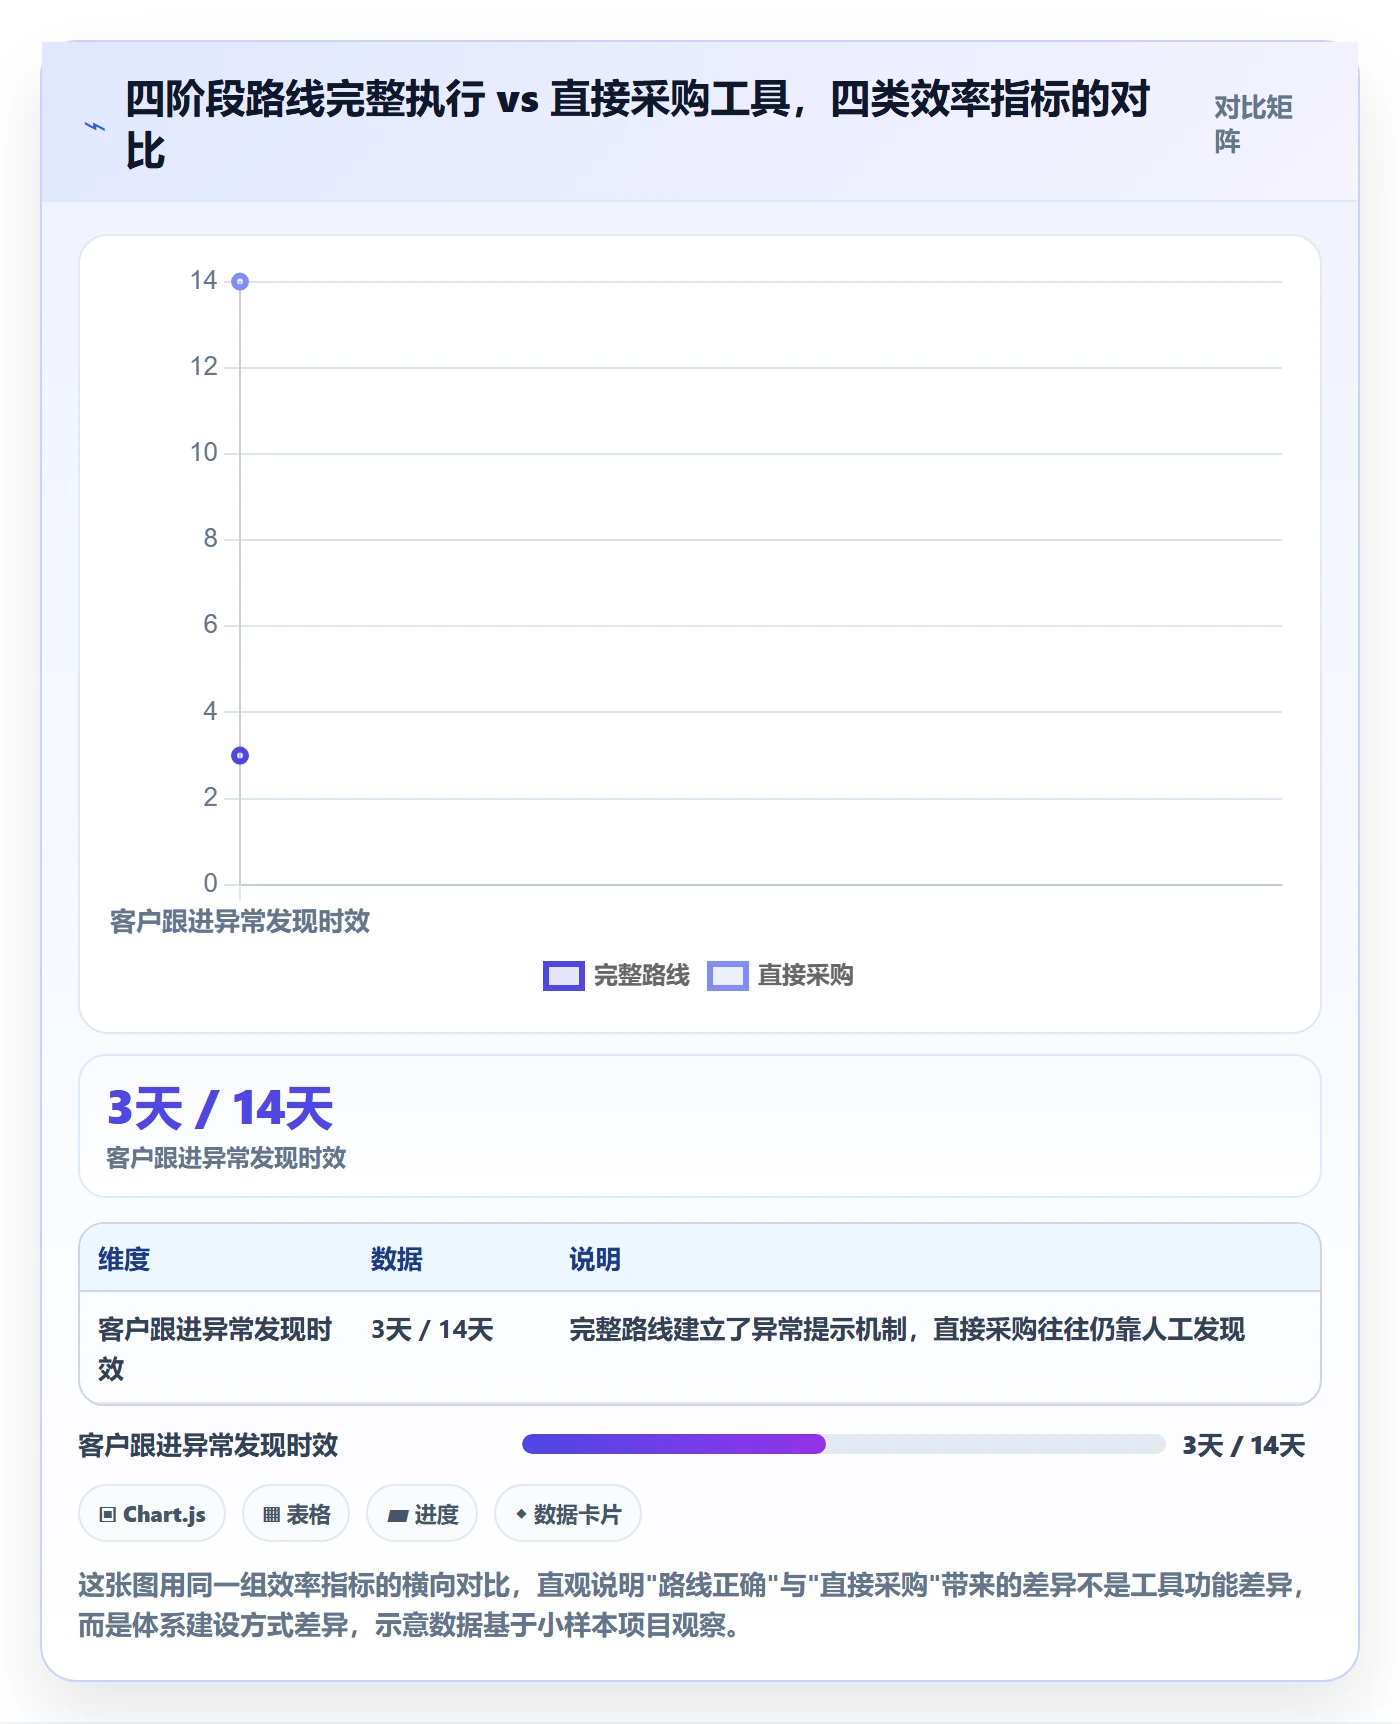Click the 直接采购 legend label
The image size is (1400, 1724).
[x=805, y=975]
